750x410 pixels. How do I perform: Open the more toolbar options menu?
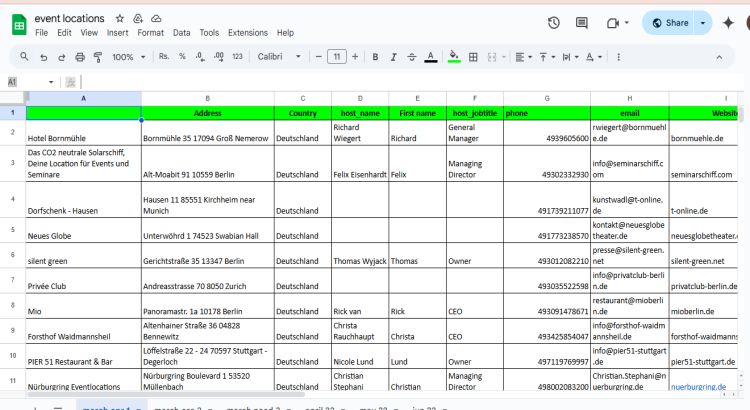point(618,57)
